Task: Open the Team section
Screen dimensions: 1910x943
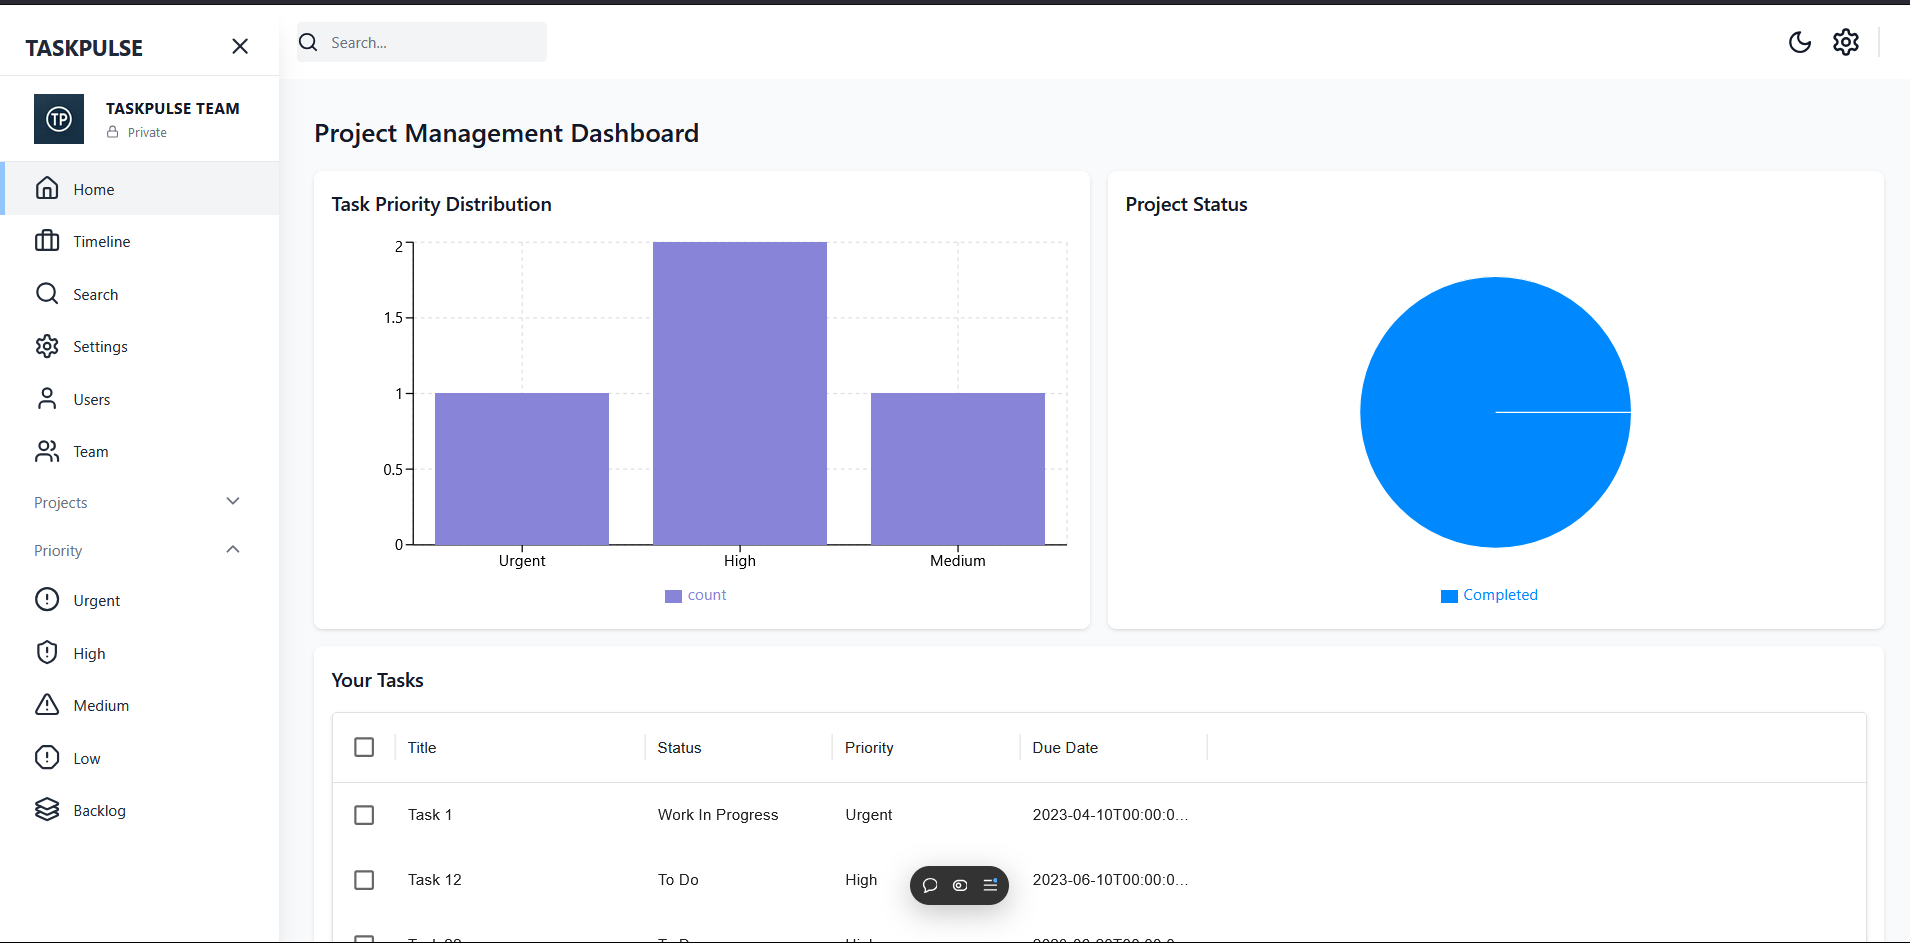Action: [90, 451]
